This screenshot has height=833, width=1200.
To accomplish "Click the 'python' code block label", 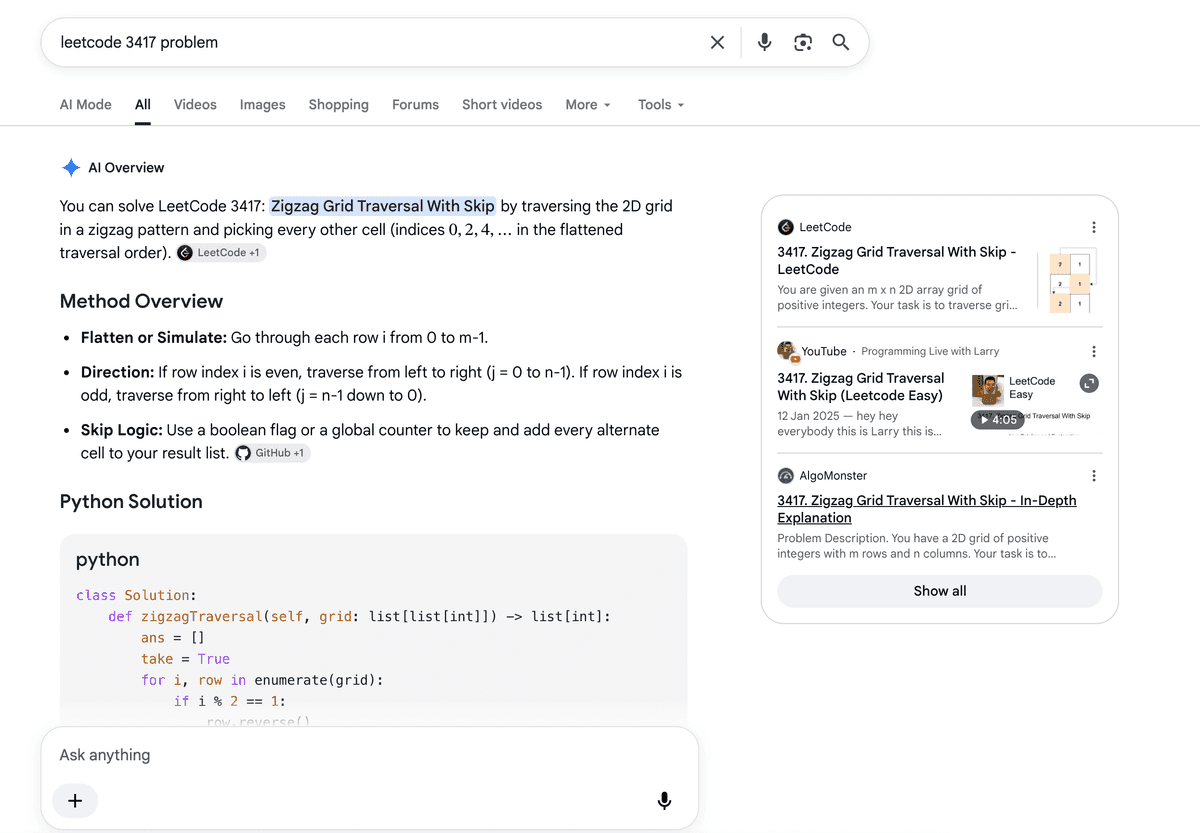I will (108, 559).
